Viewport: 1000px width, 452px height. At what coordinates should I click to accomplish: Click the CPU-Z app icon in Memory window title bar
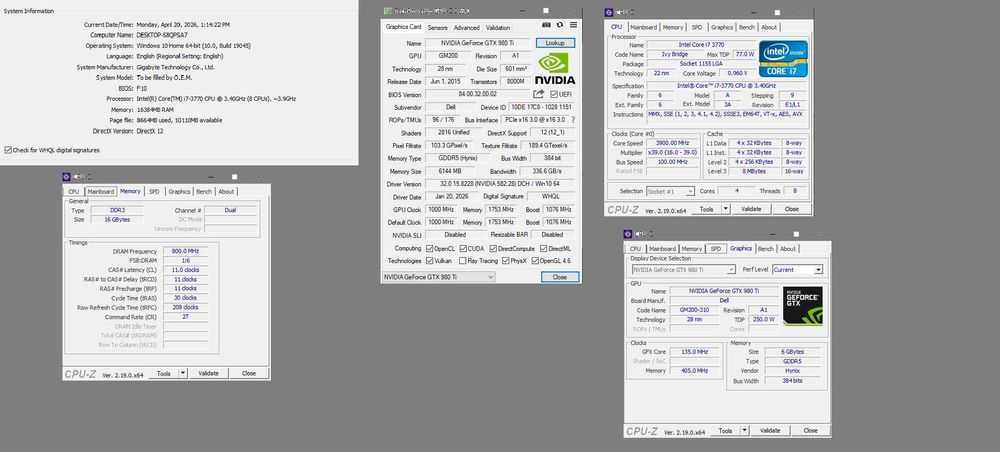66,177
